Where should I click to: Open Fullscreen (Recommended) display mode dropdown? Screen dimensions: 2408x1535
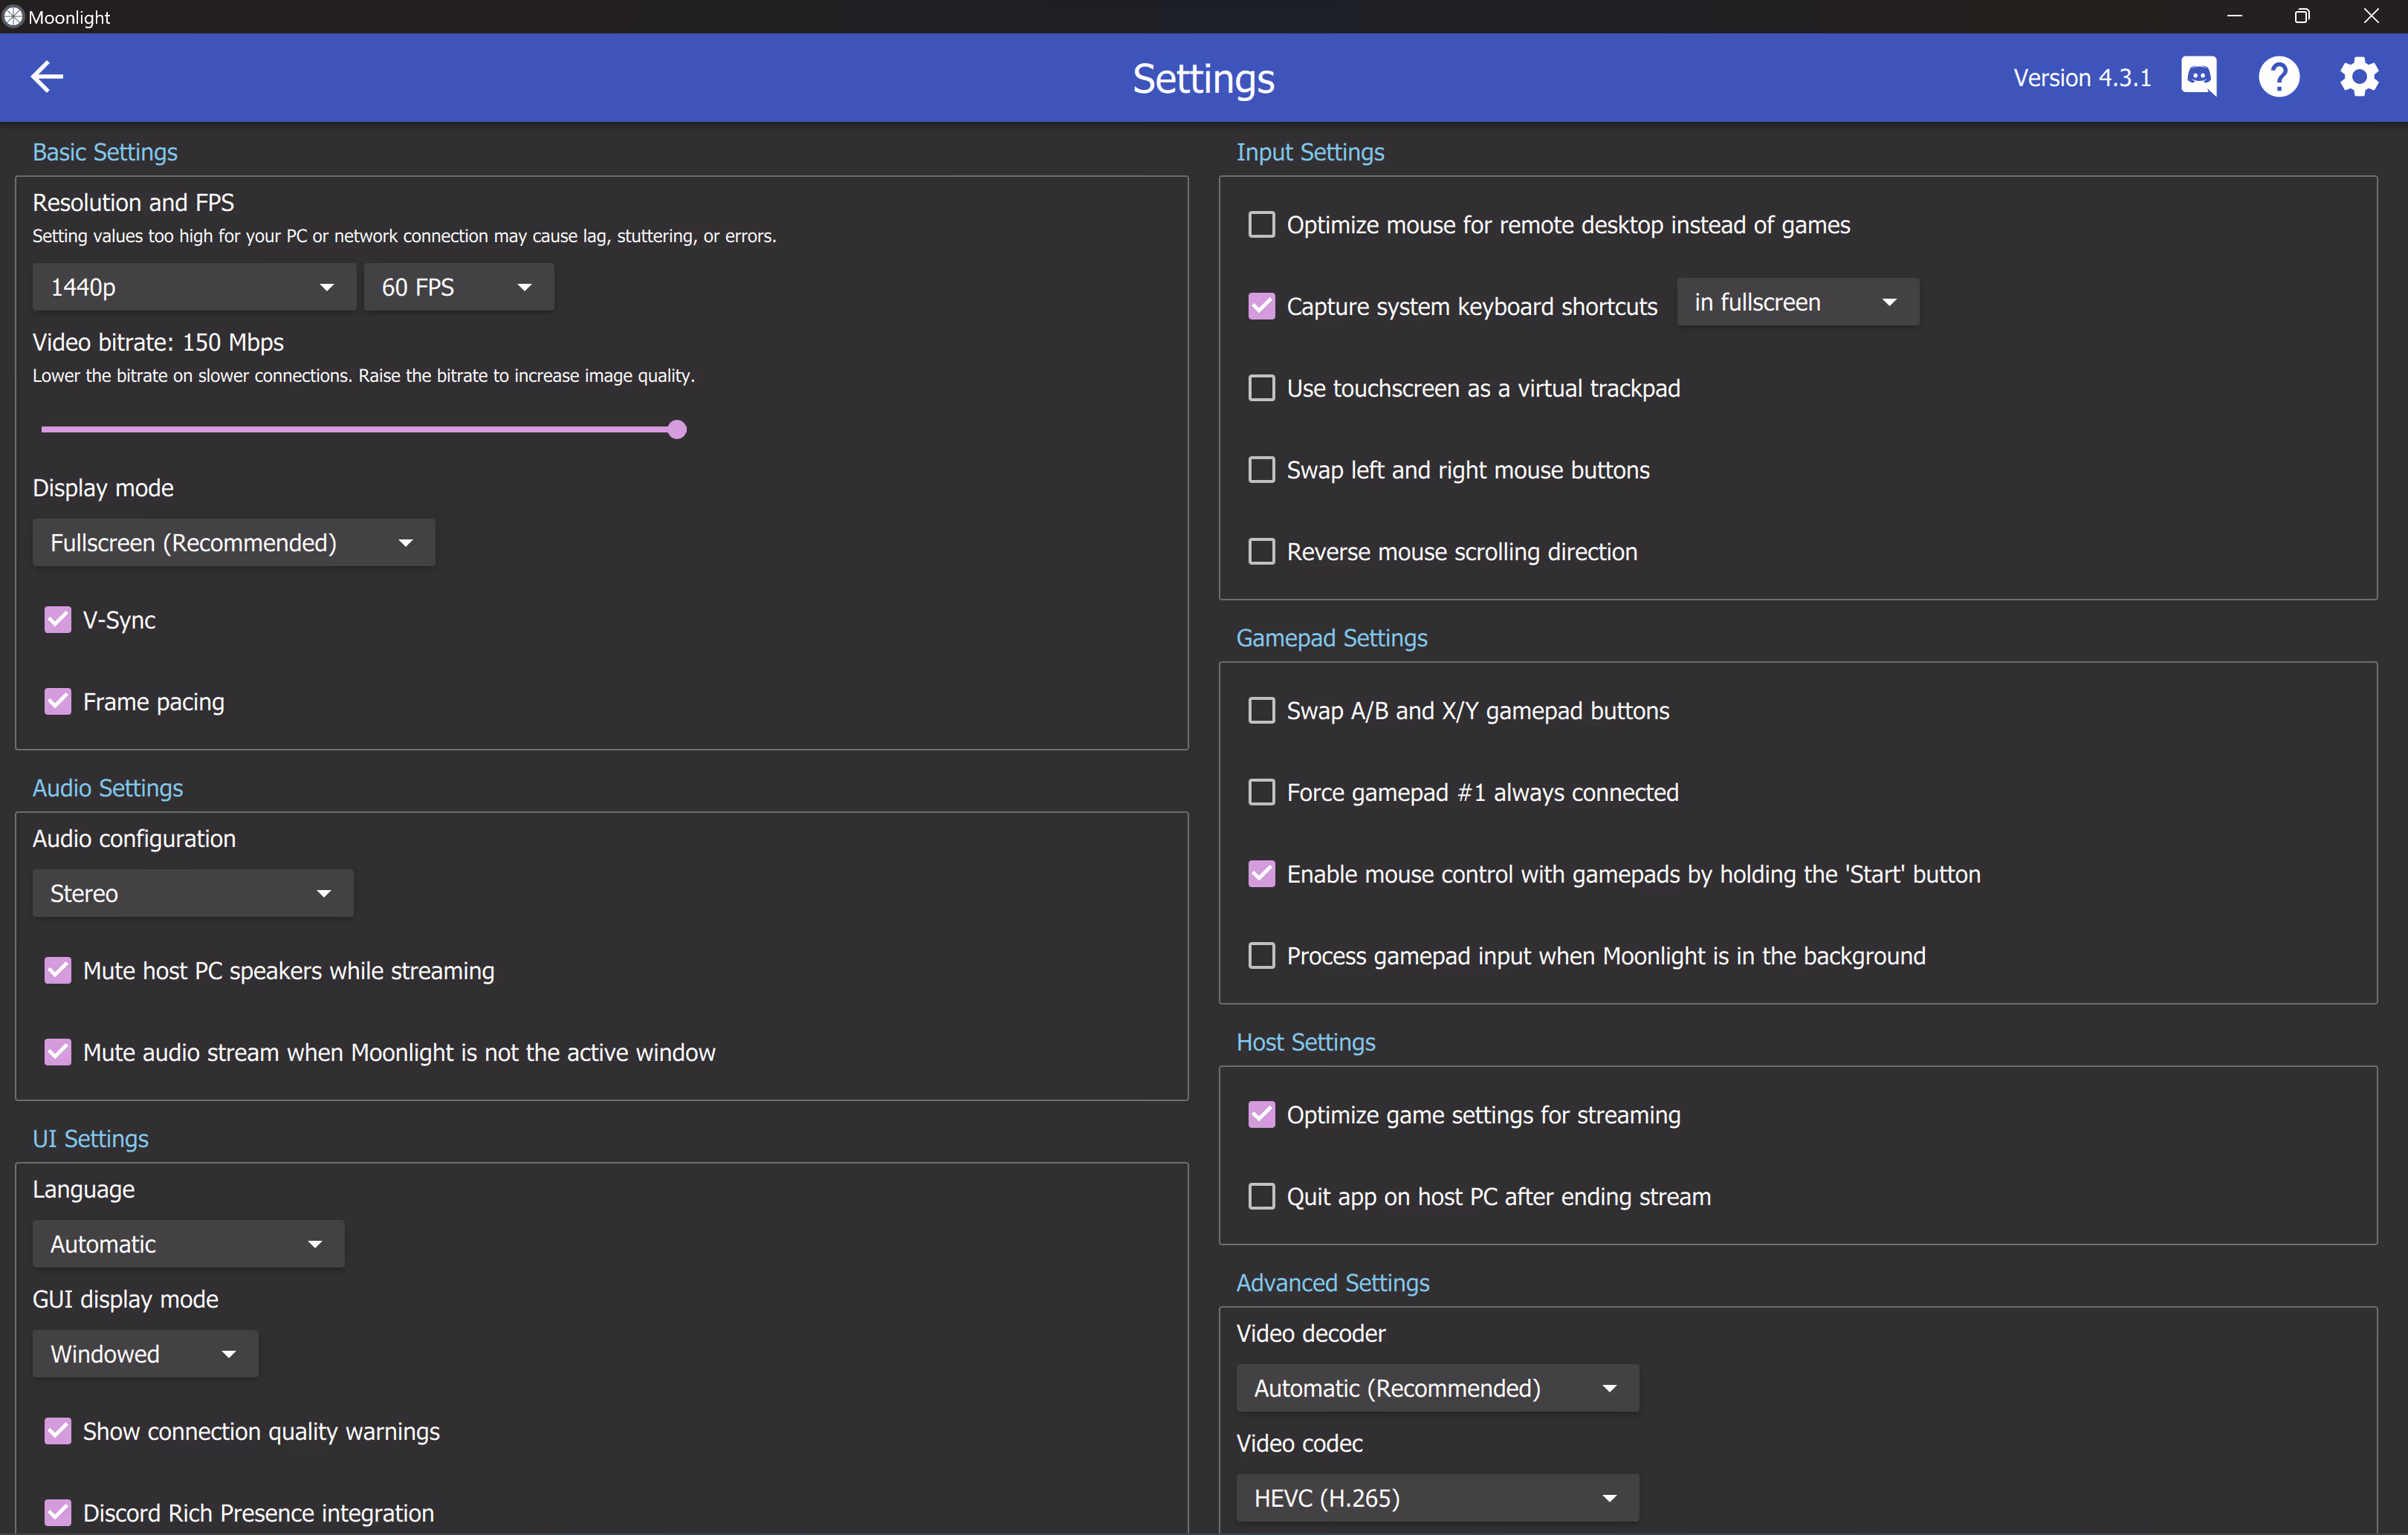pos(233,543)
